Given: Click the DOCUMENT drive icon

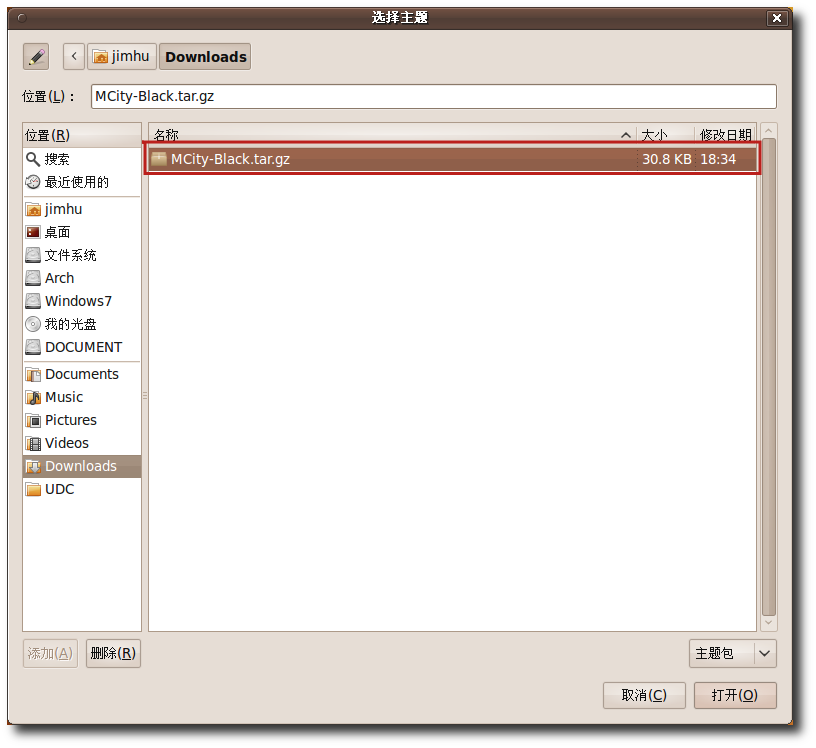Looking at the screenshot, I should point(33,347).
